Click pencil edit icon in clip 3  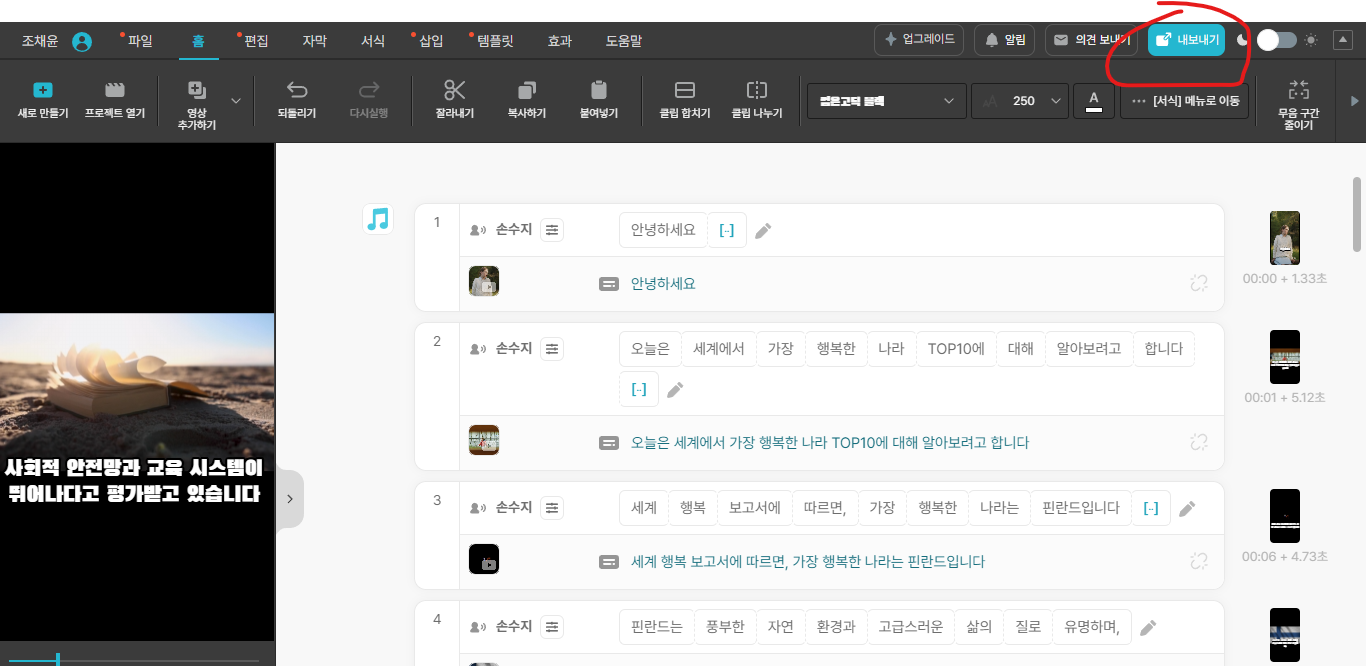(x=1187, y=509)
